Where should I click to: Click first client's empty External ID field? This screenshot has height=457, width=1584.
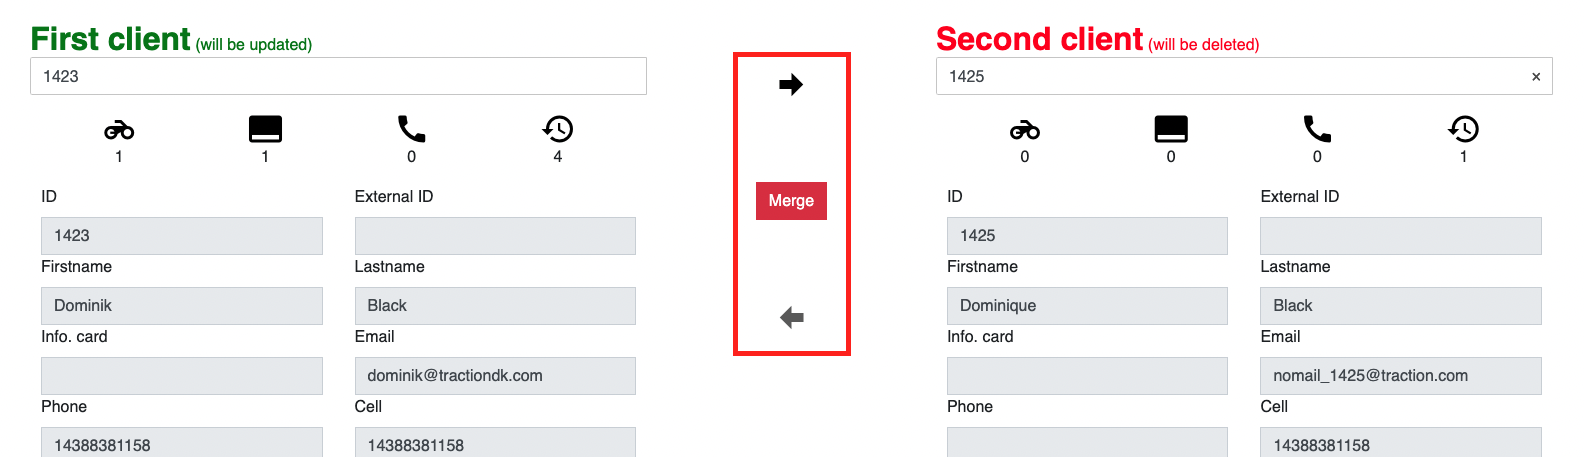495,236
